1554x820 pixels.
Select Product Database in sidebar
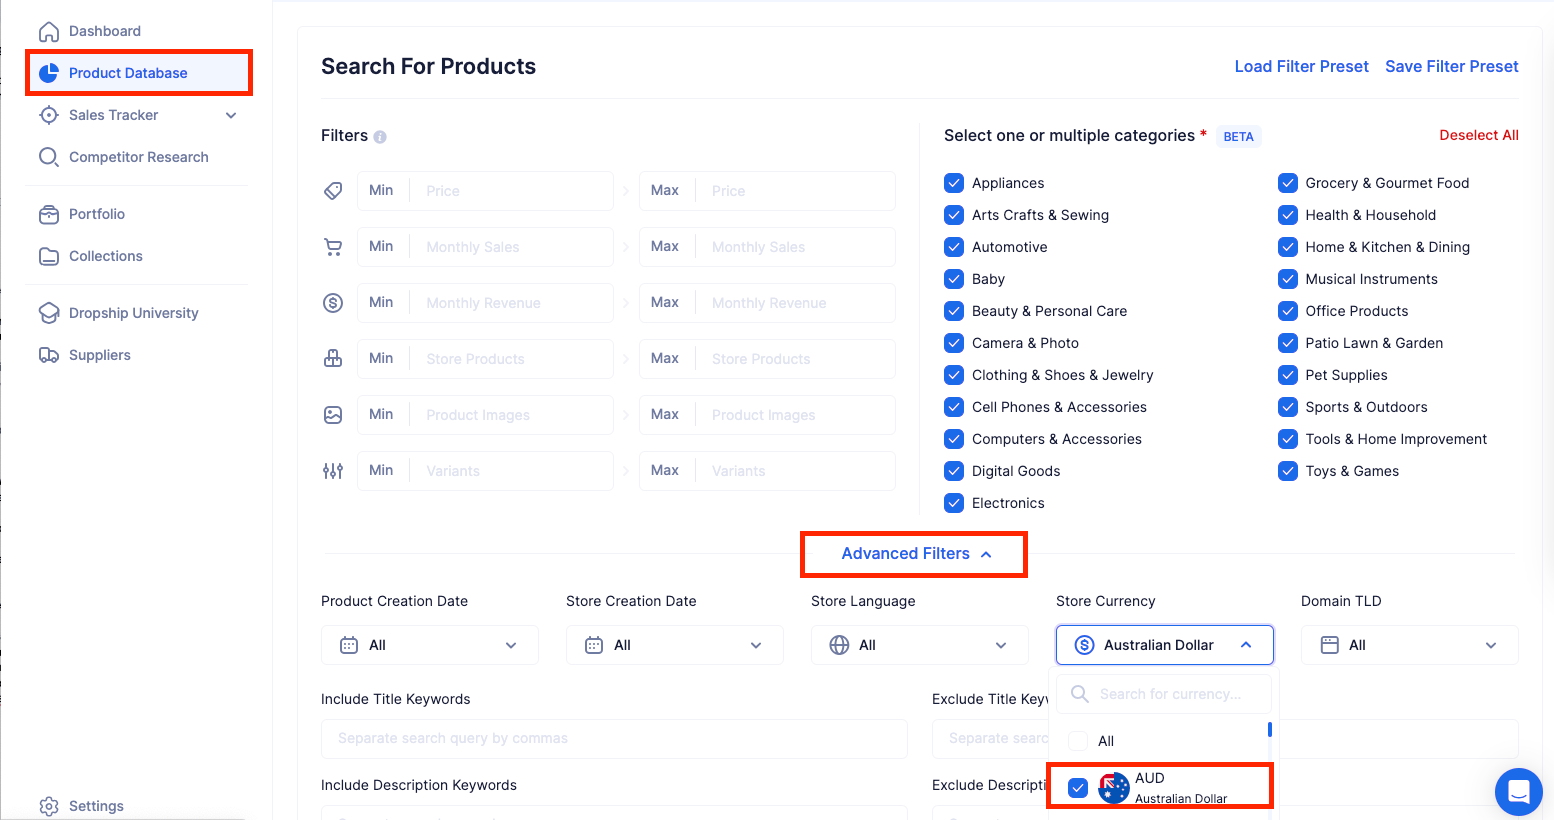[x=128, y=73]
